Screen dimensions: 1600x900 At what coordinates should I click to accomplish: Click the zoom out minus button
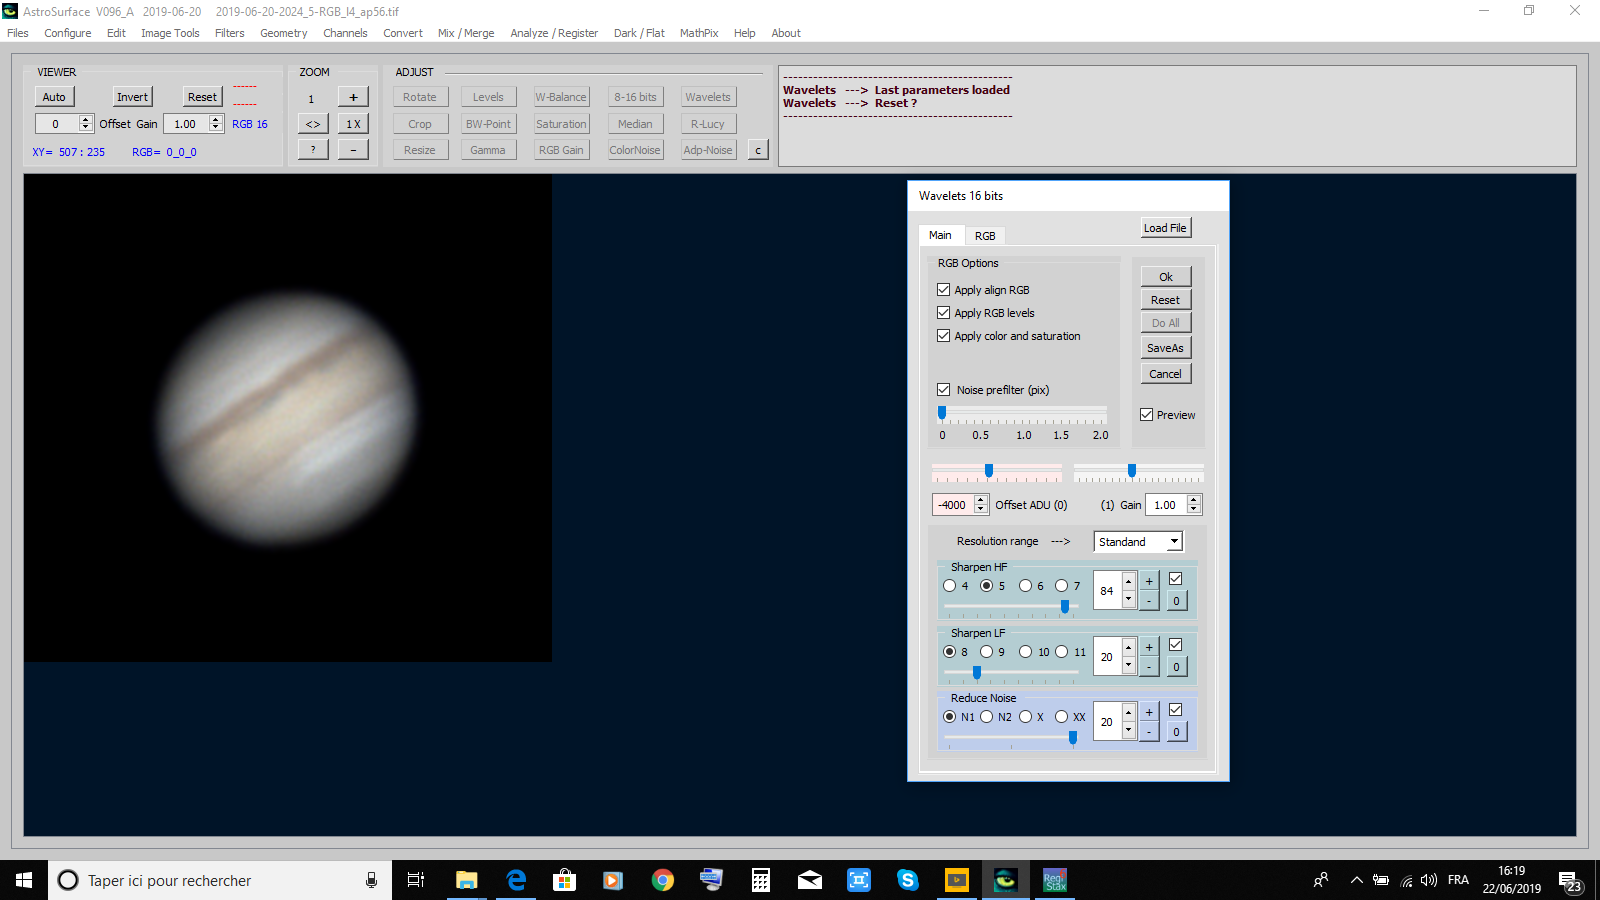(x=353, y=150)
